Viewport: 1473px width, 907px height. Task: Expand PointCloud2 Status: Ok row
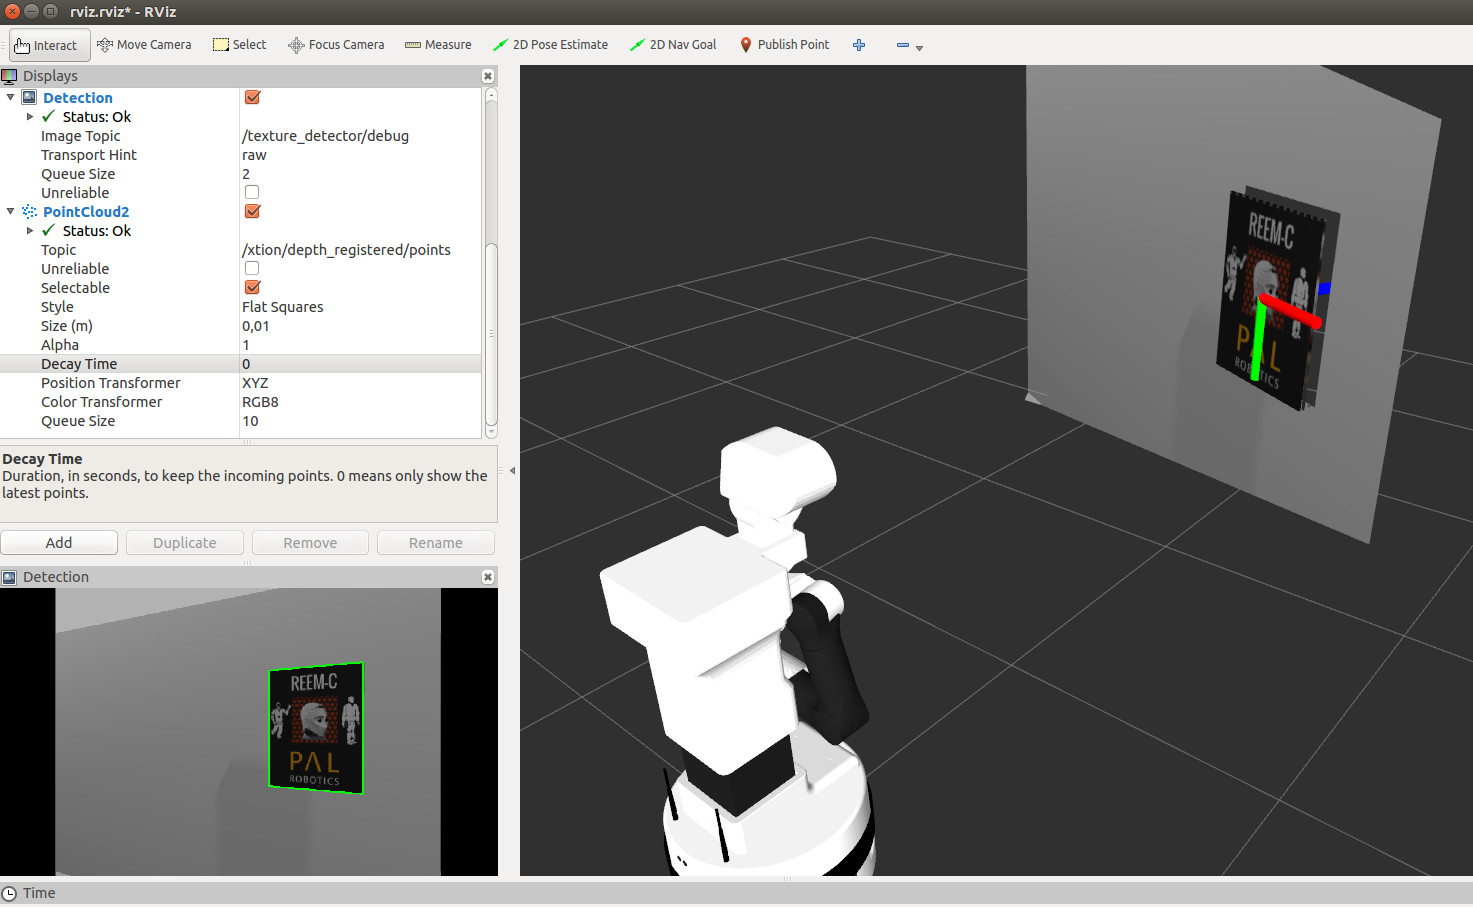[x=30, y=231]
